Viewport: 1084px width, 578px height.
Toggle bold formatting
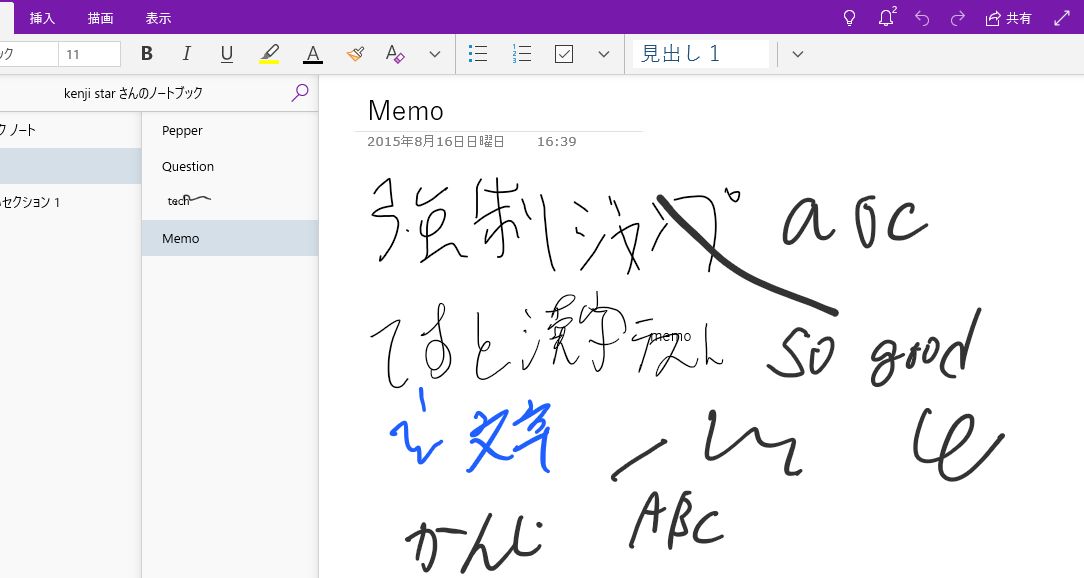147,54
